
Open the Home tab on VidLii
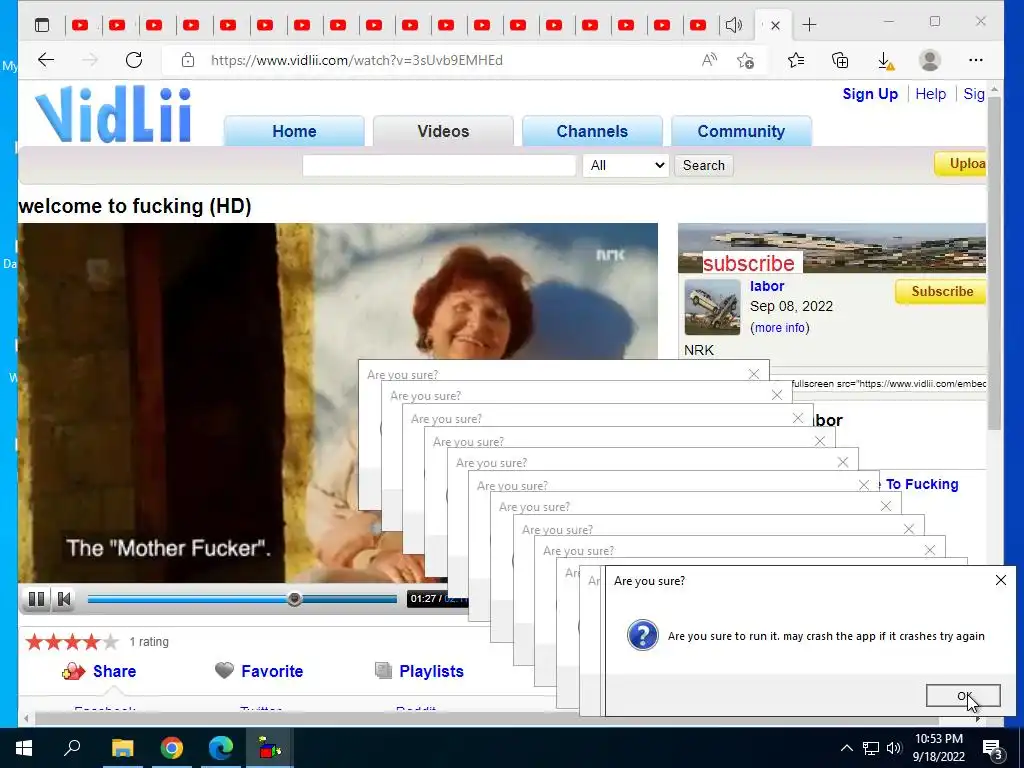click(x=294, y=131)
